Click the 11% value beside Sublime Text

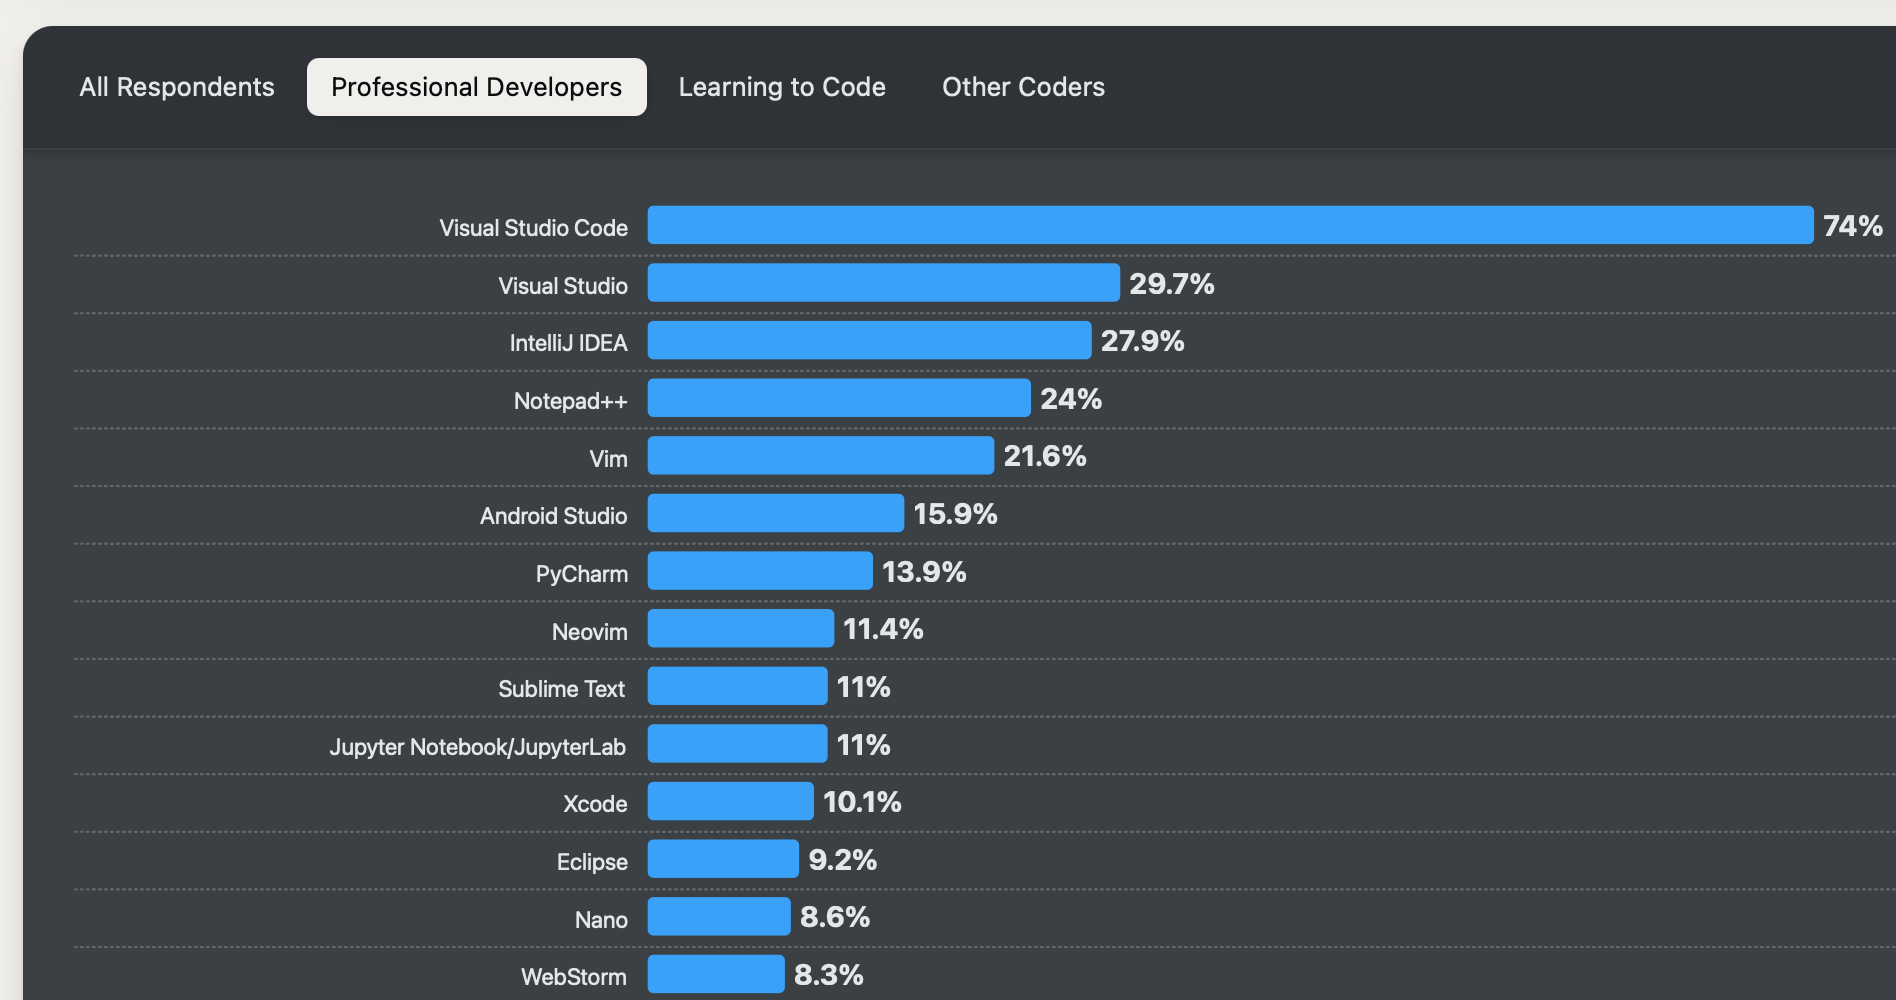coord(864,687)
